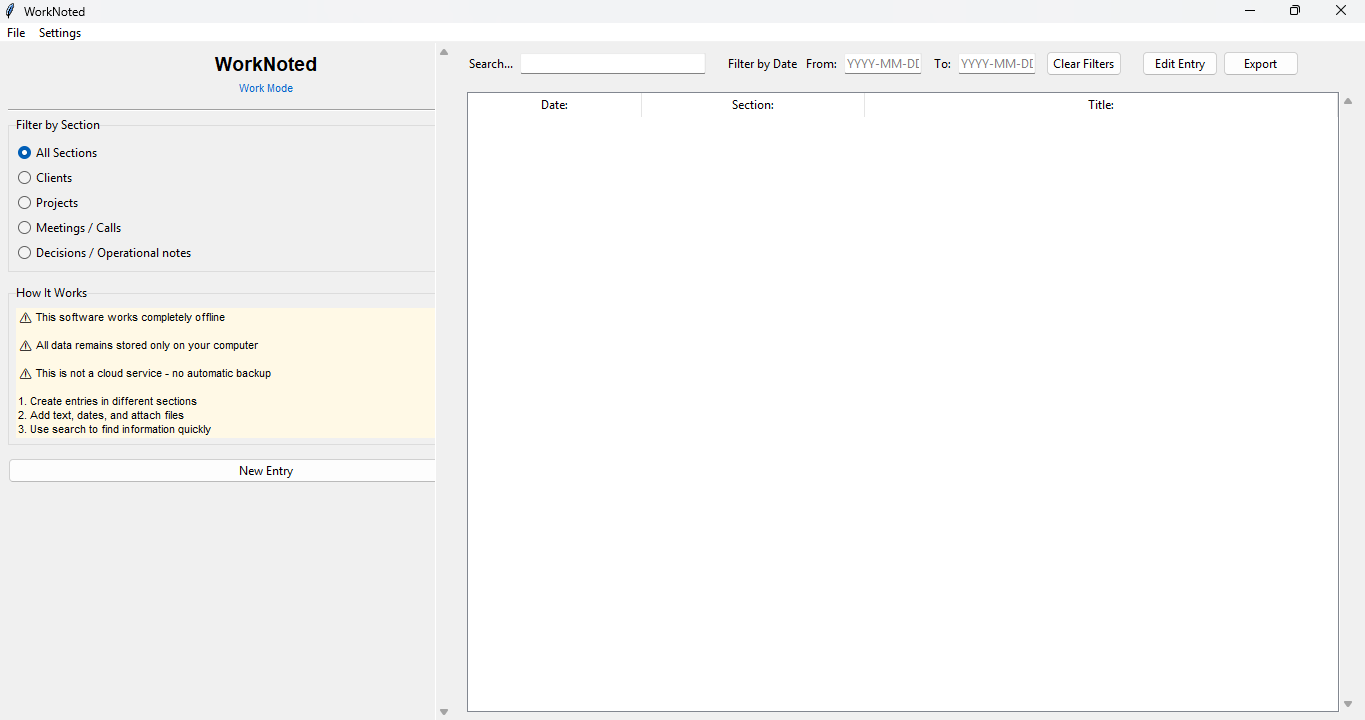Click scroll down arrow on left panel
The height and width of the screenshot is (720, 1365).
click(444, 711)
